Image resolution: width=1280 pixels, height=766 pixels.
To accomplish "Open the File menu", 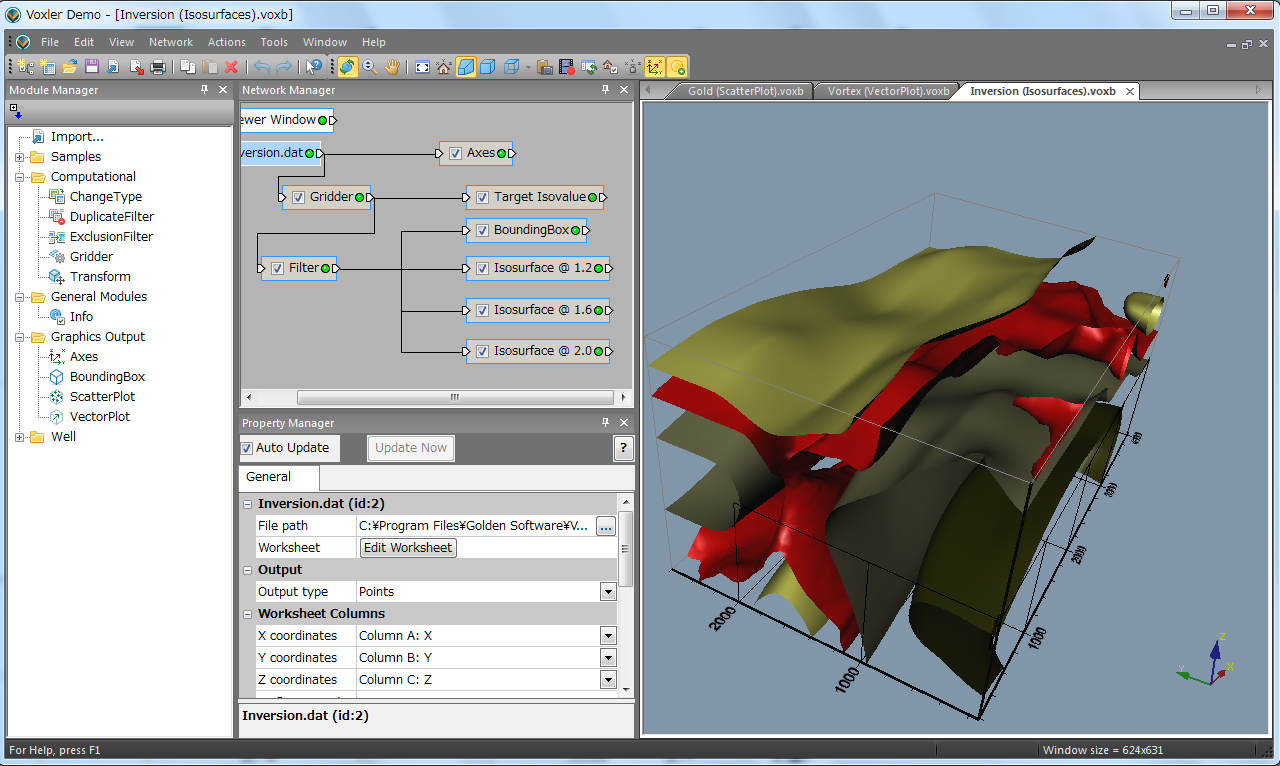I will [x=50, y=42].
